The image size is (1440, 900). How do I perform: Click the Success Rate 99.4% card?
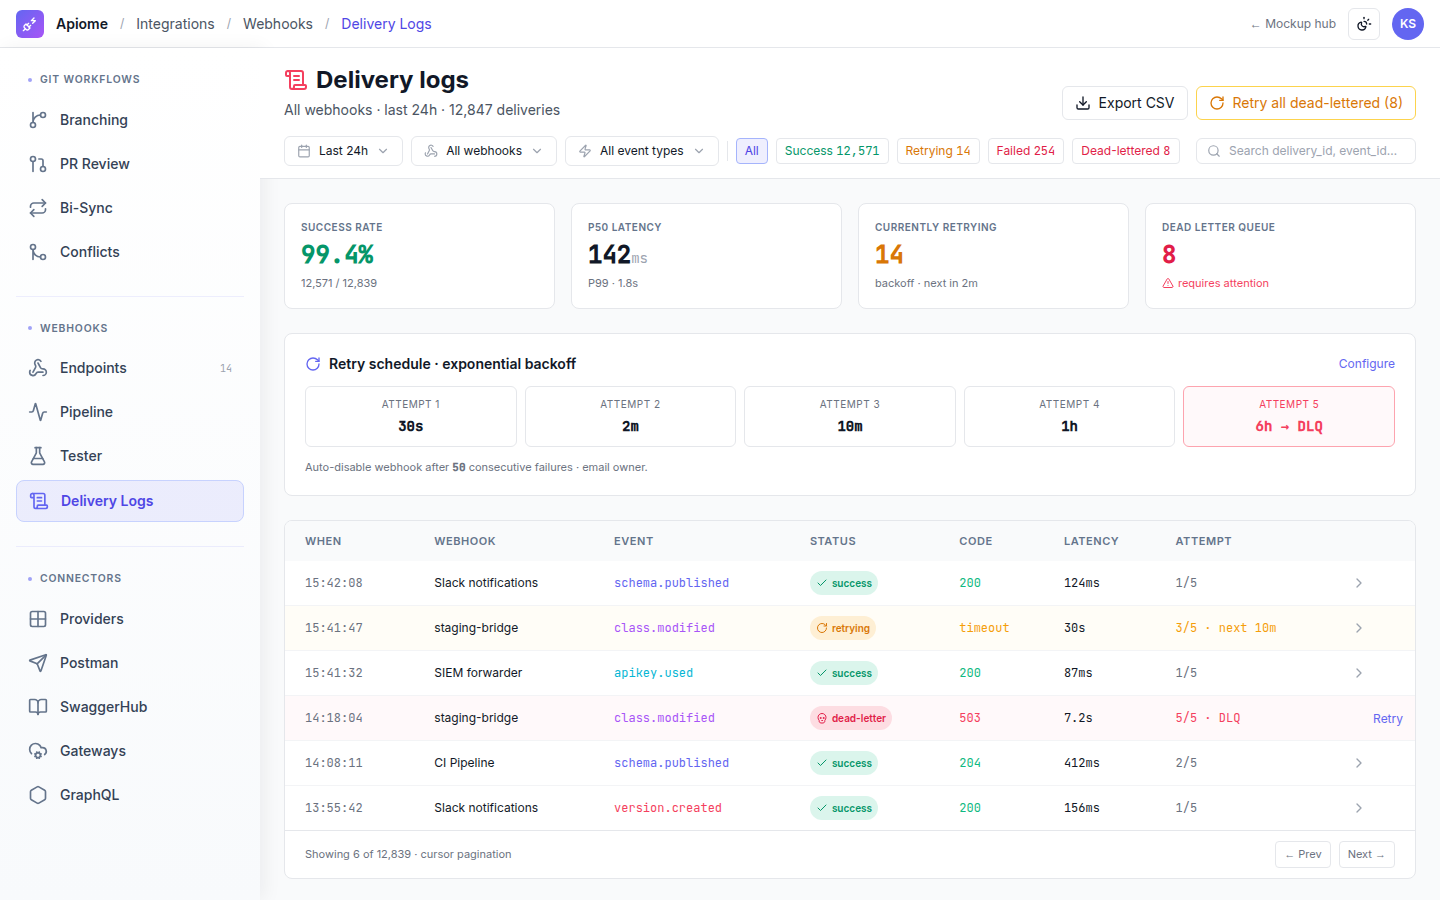(419, 256)
